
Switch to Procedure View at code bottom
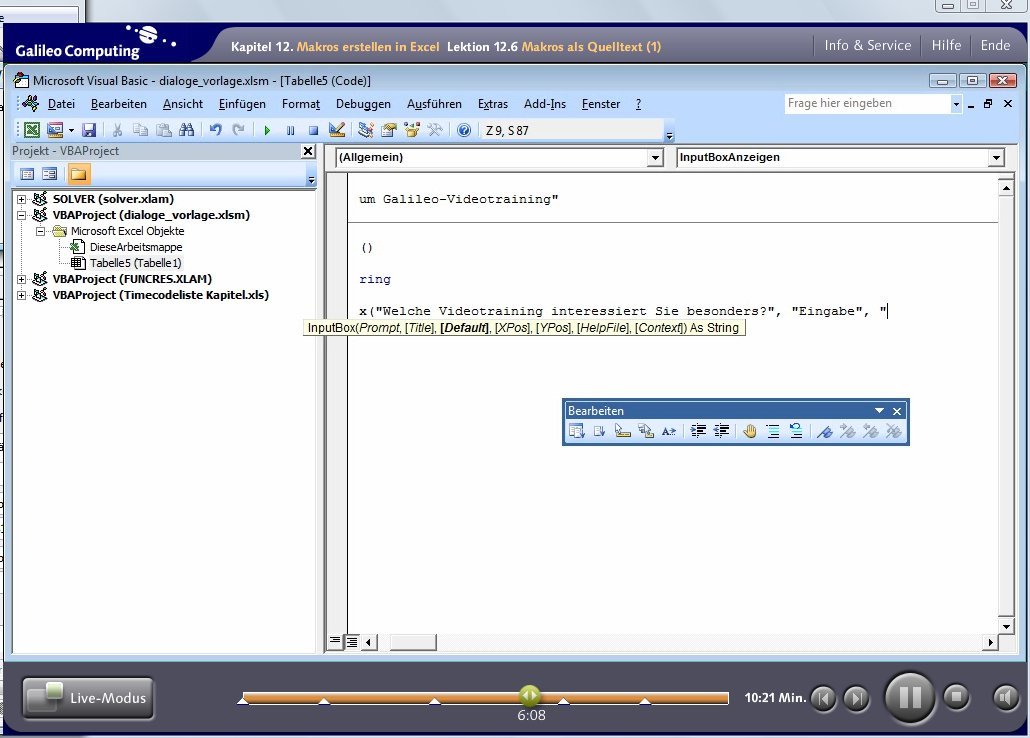(335, 641)
